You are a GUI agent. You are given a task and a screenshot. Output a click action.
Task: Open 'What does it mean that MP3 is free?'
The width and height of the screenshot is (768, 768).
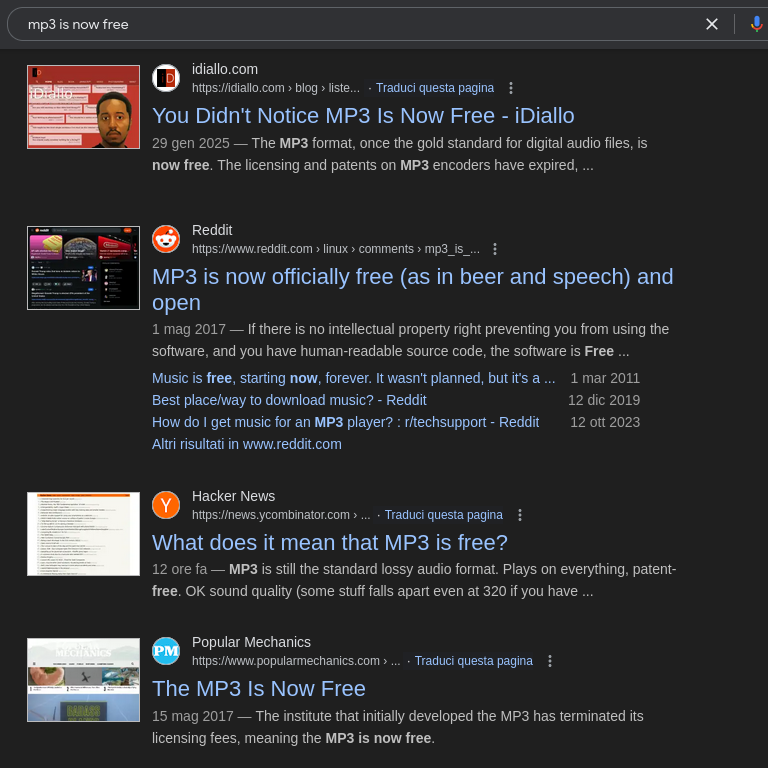(x=330, y=543)
